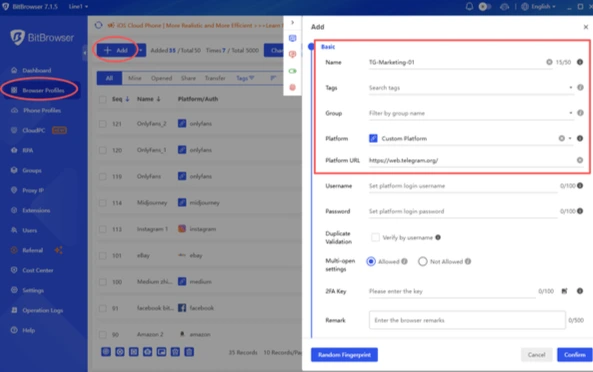The width and height of the screenshot is (593, 372).
Task: Tick the Verify by username checkbox
Action: point(375,237)
